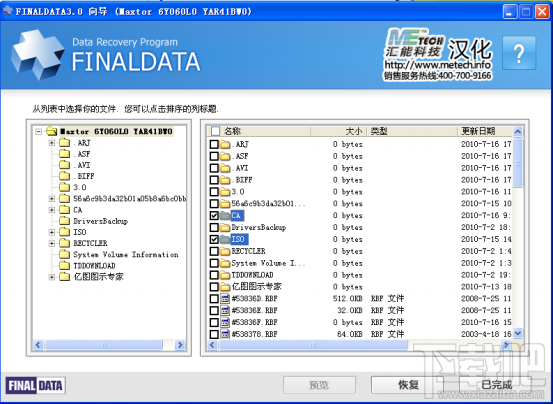This screenshot has height=404, width=553.
Task: Select the DriversBackup label in folder tree
Action: (101, 221)
